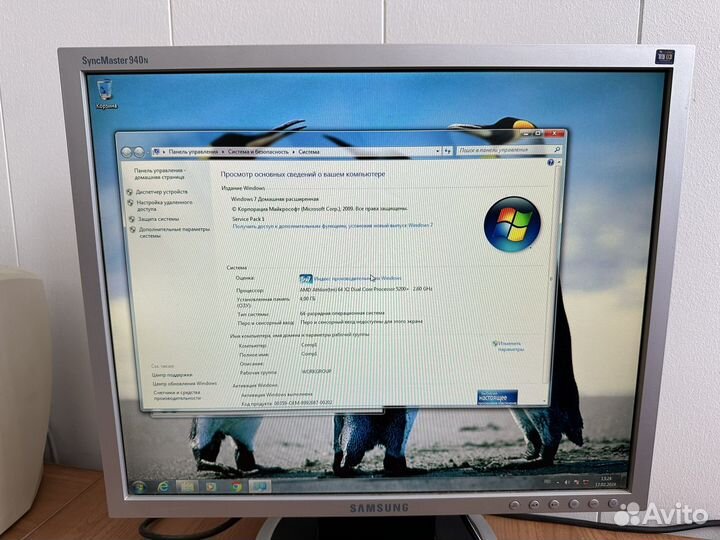Open Защита системы link

(158, 219)
